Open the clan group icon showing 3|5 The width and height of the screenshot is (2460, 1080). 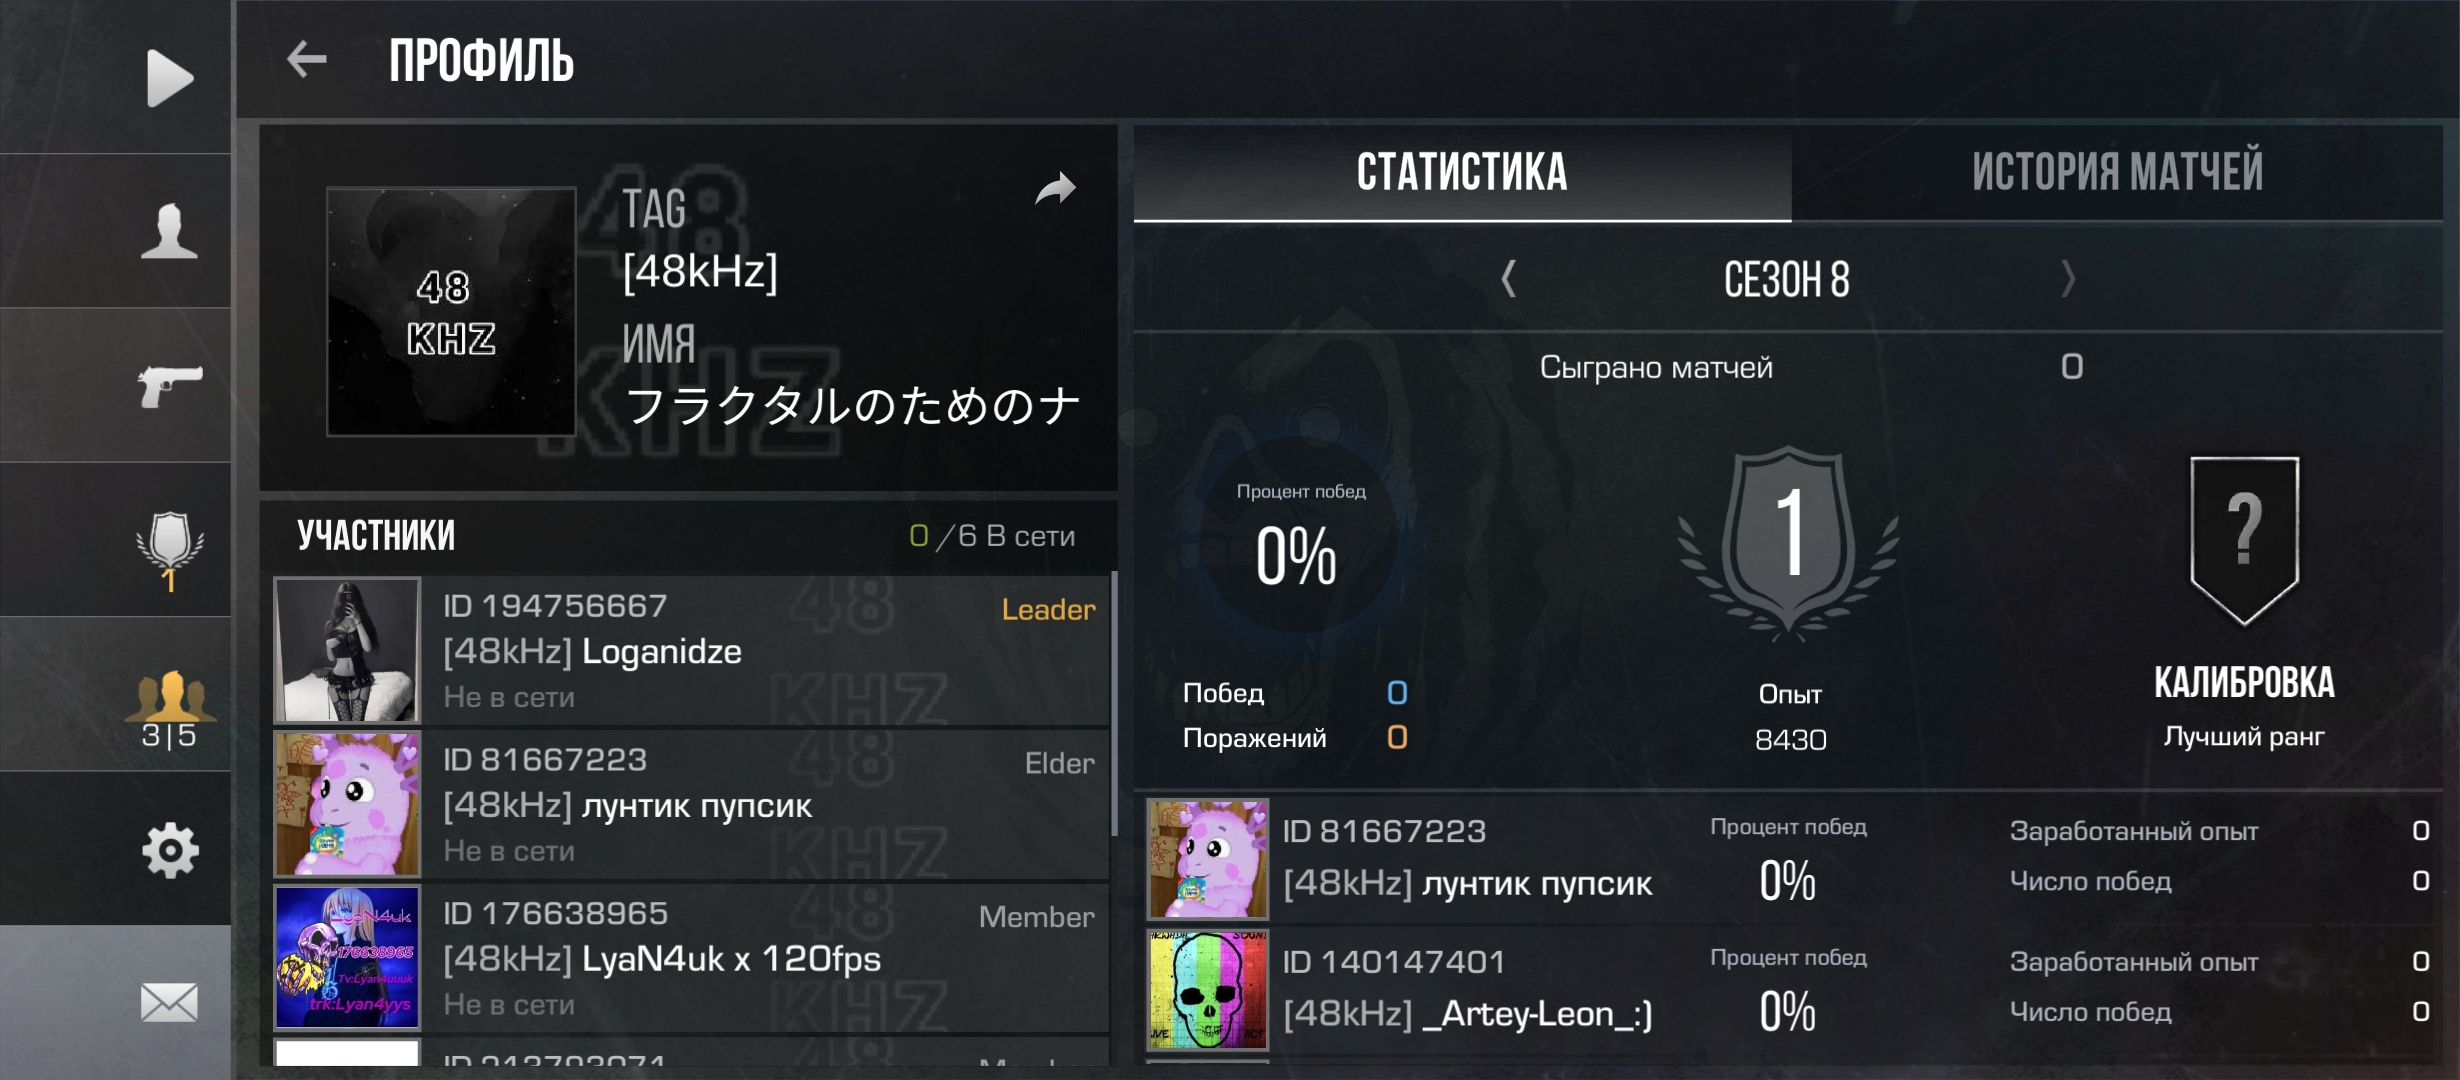coord(169,709)
